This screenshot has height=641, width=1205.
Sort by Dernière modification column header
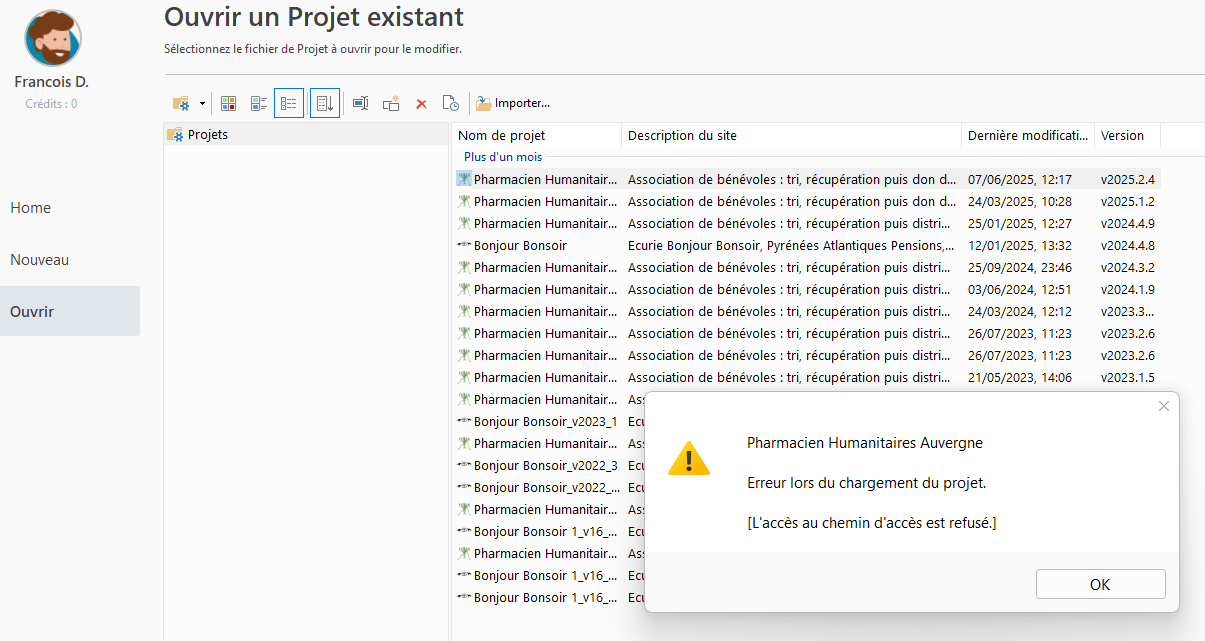[x=1028, y=135]
